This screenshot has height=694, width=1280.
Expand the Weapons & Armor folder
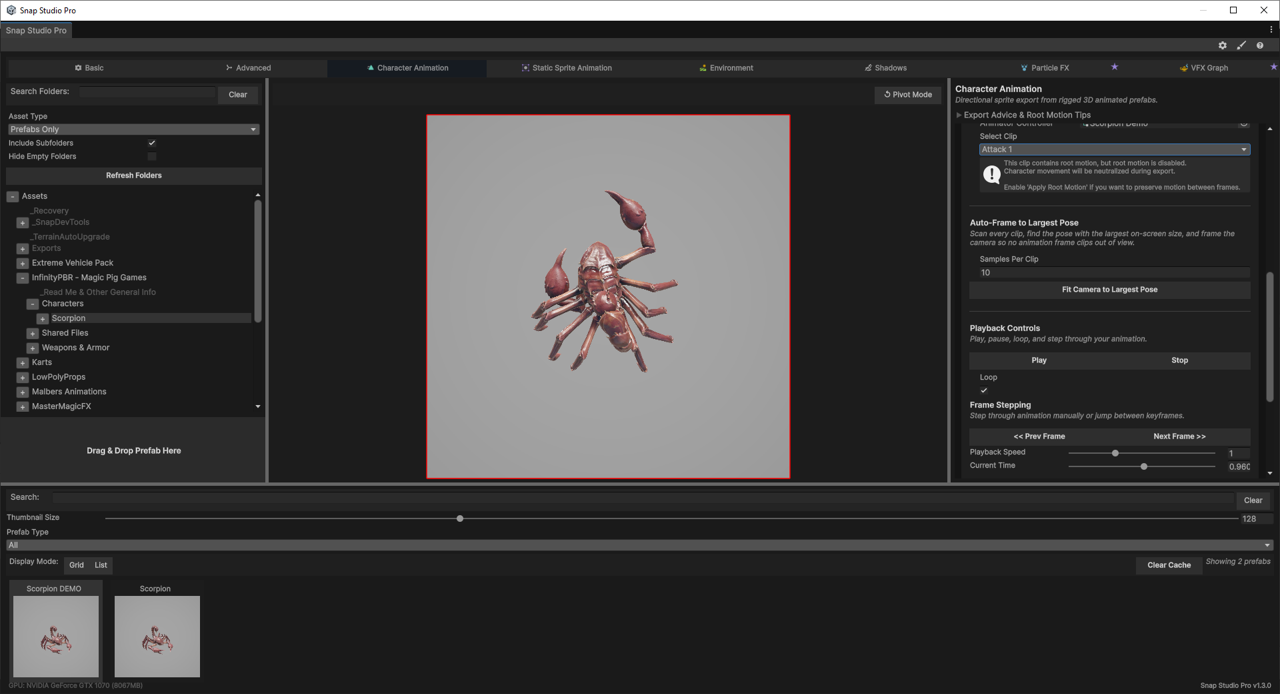pos(32,348)
